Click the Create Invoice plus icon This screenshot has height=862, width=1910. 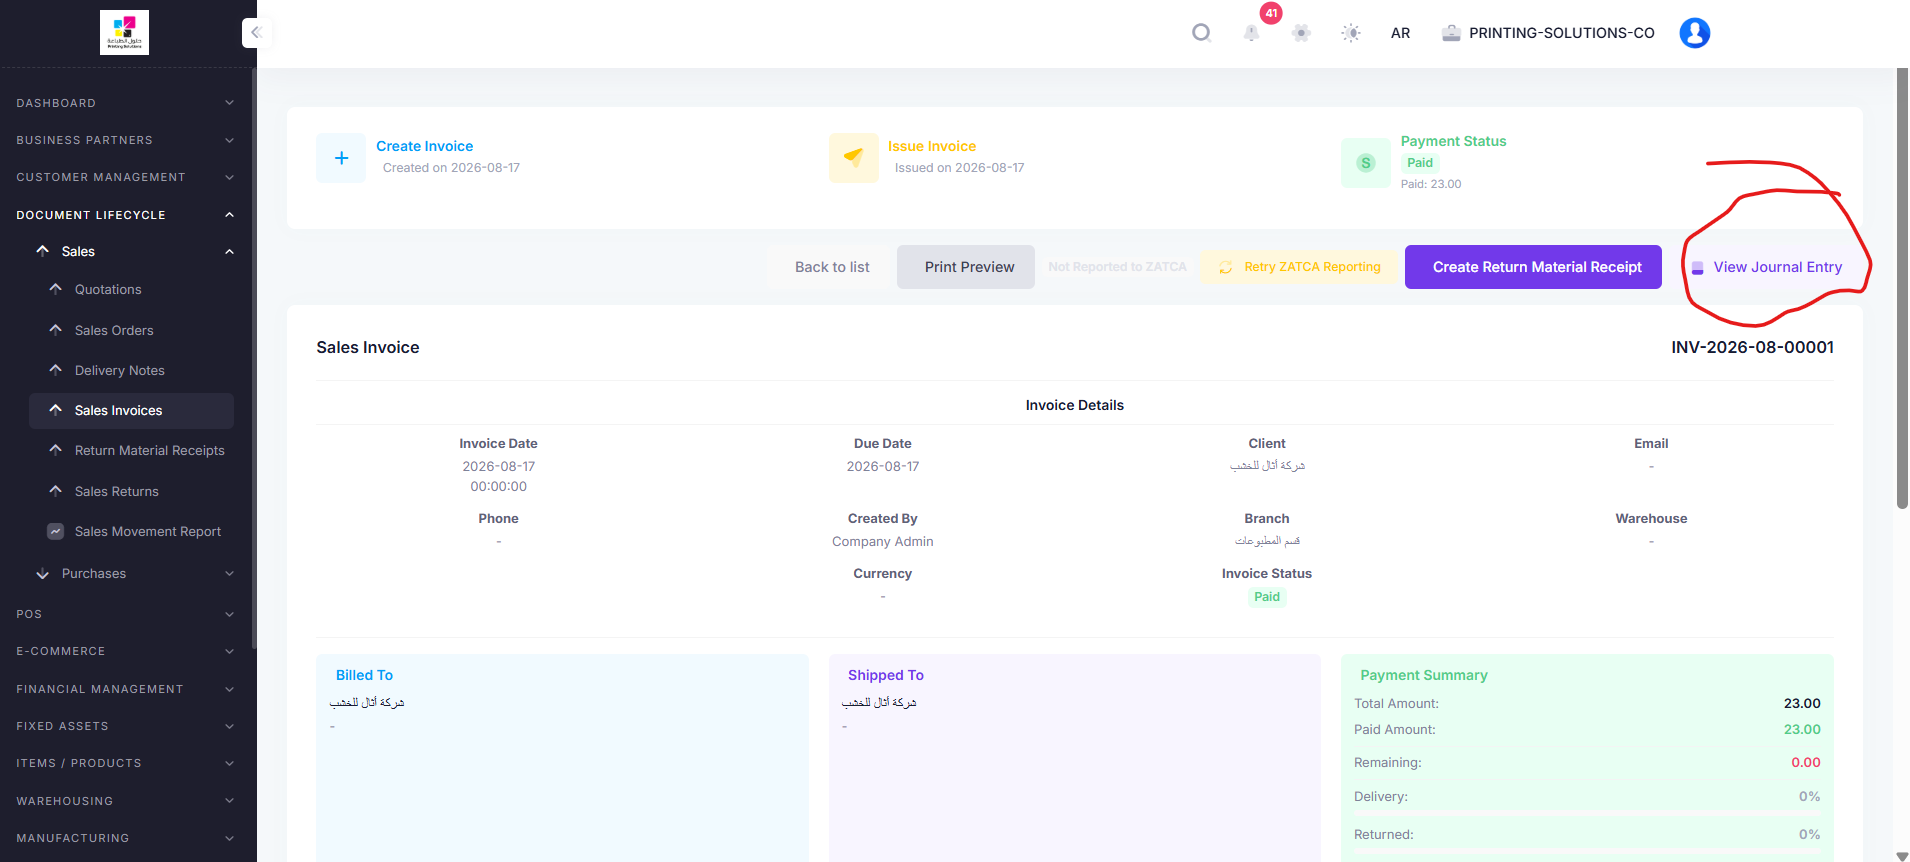341,158
